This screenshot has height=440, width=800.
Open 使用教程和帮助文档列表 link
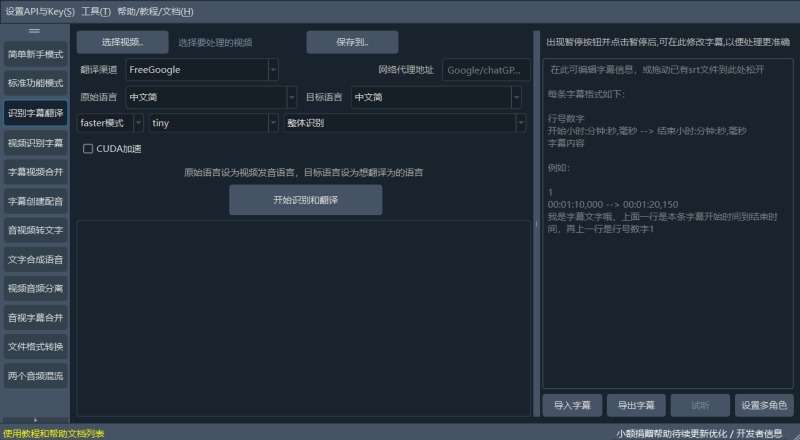54,433
